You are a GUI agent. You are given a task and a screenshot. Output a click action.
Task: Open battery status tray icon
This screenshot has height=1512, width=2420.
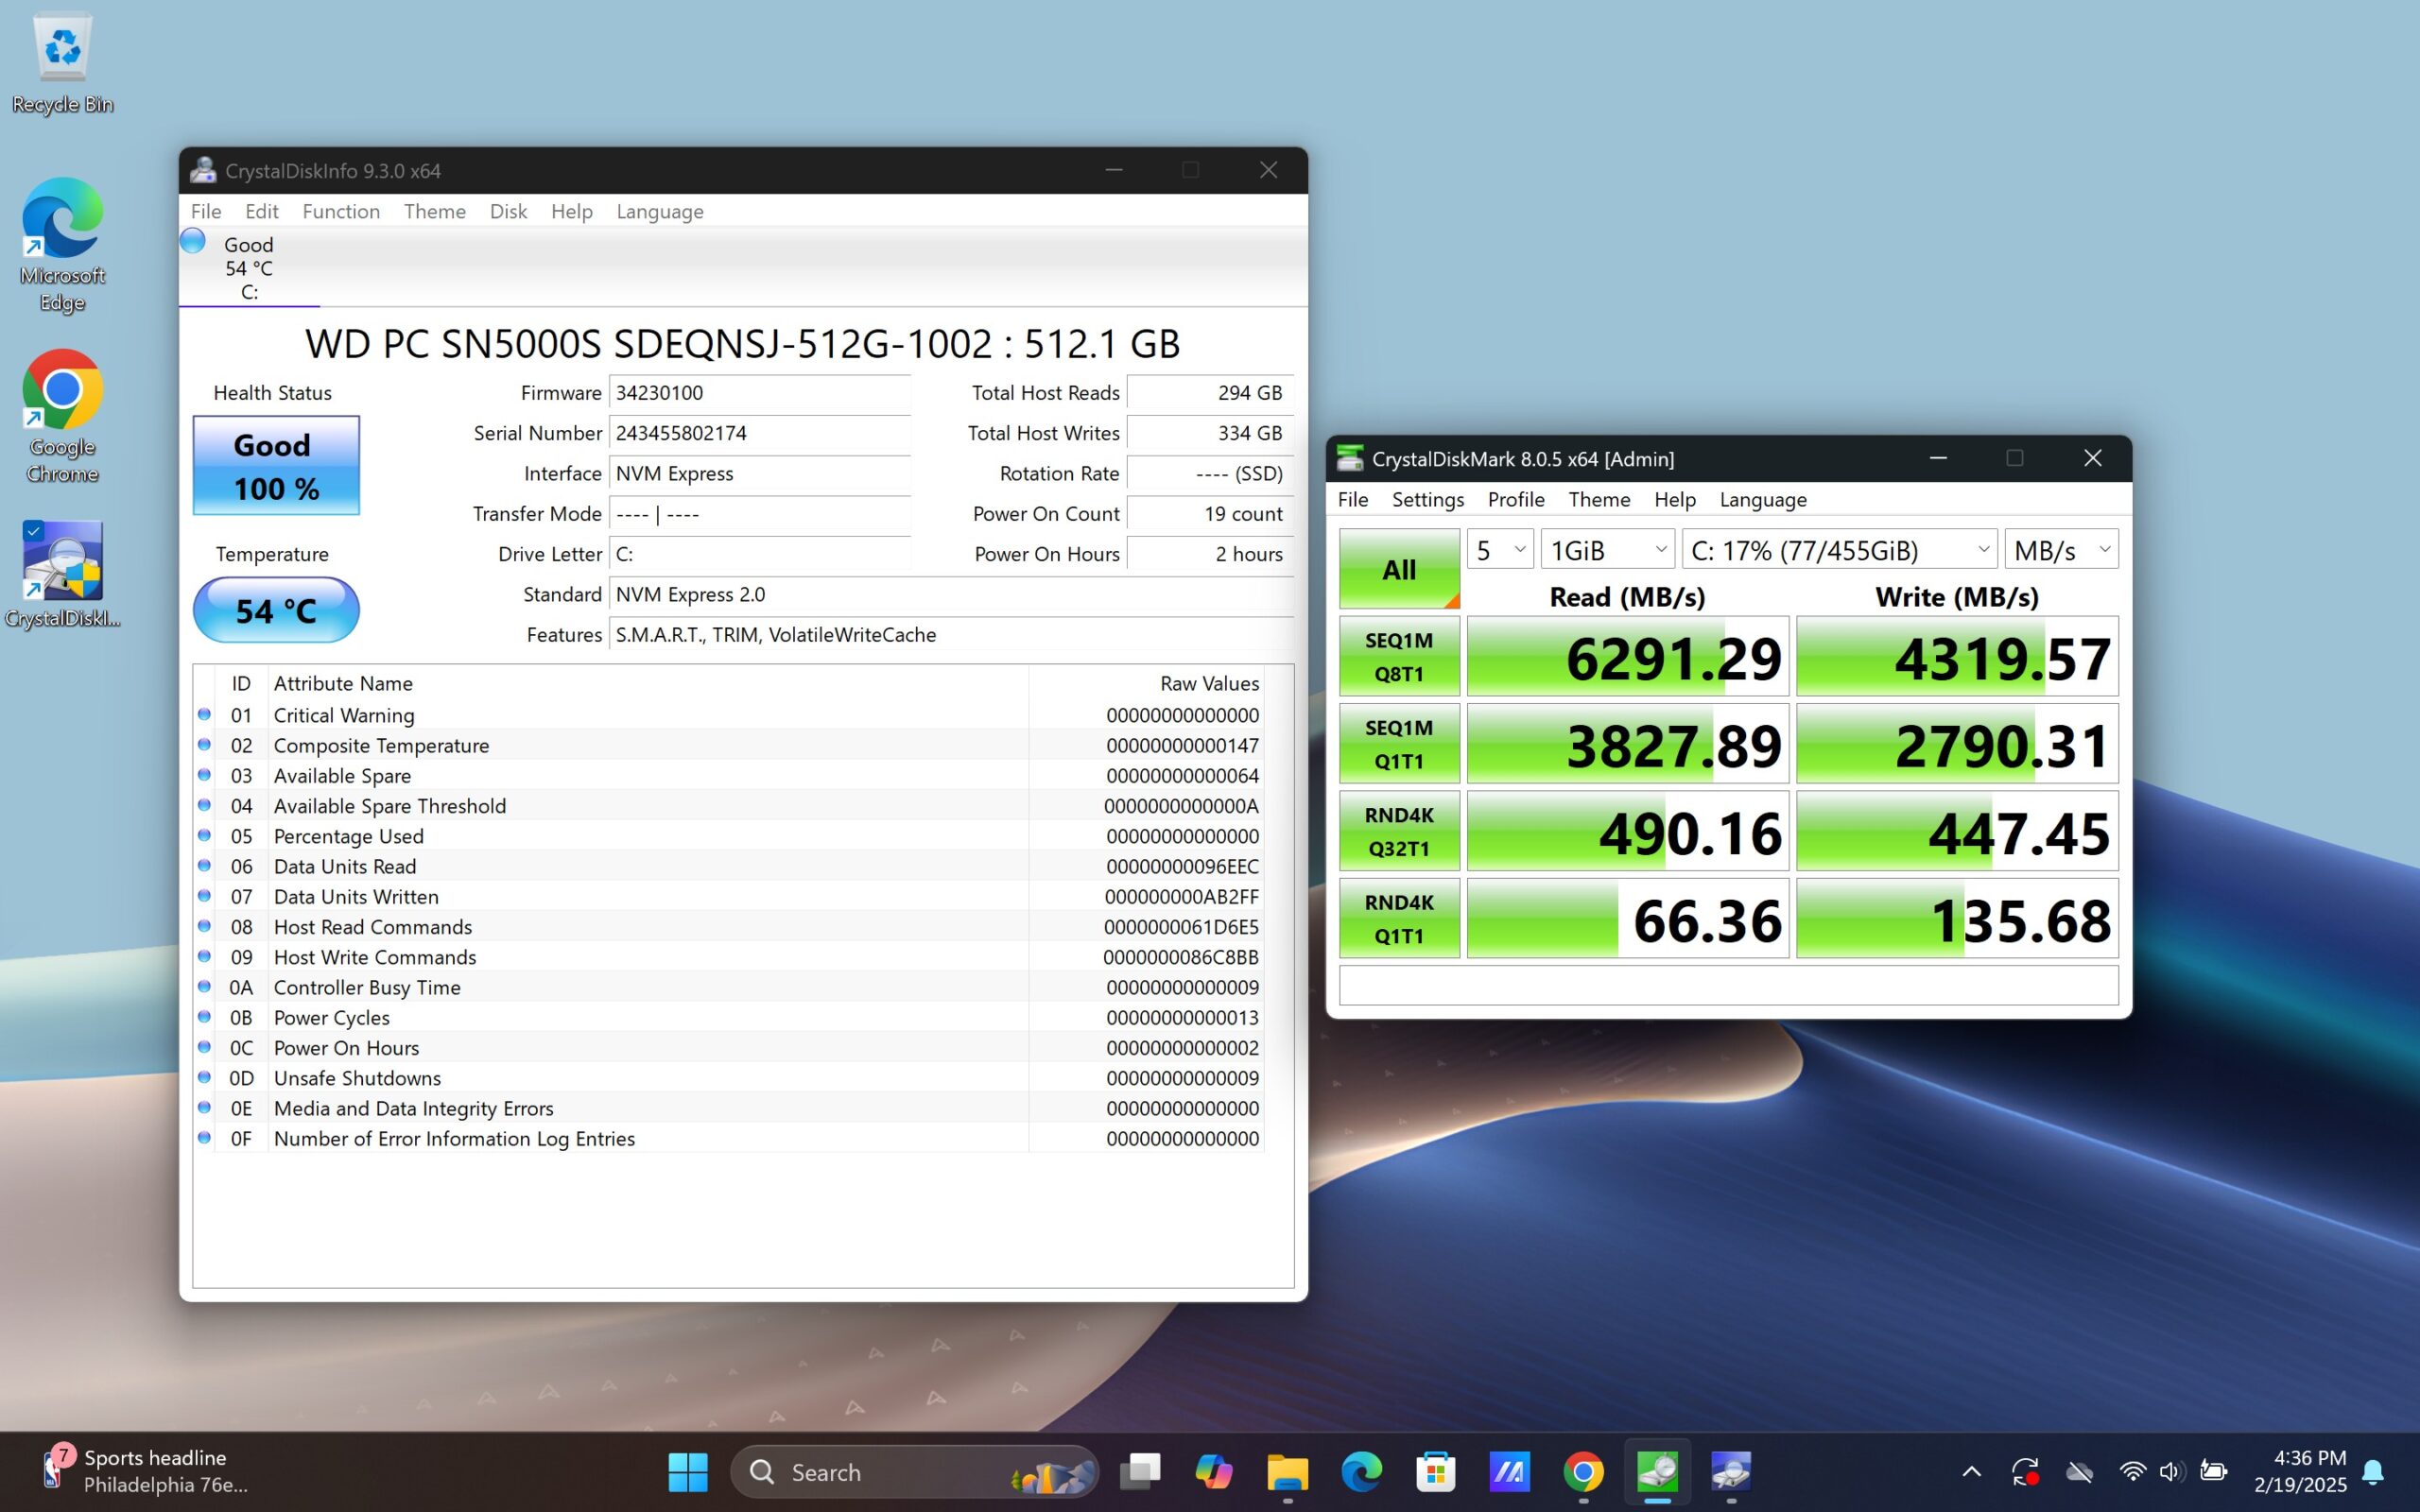pyautogui.click(x=2213, y=1472)
